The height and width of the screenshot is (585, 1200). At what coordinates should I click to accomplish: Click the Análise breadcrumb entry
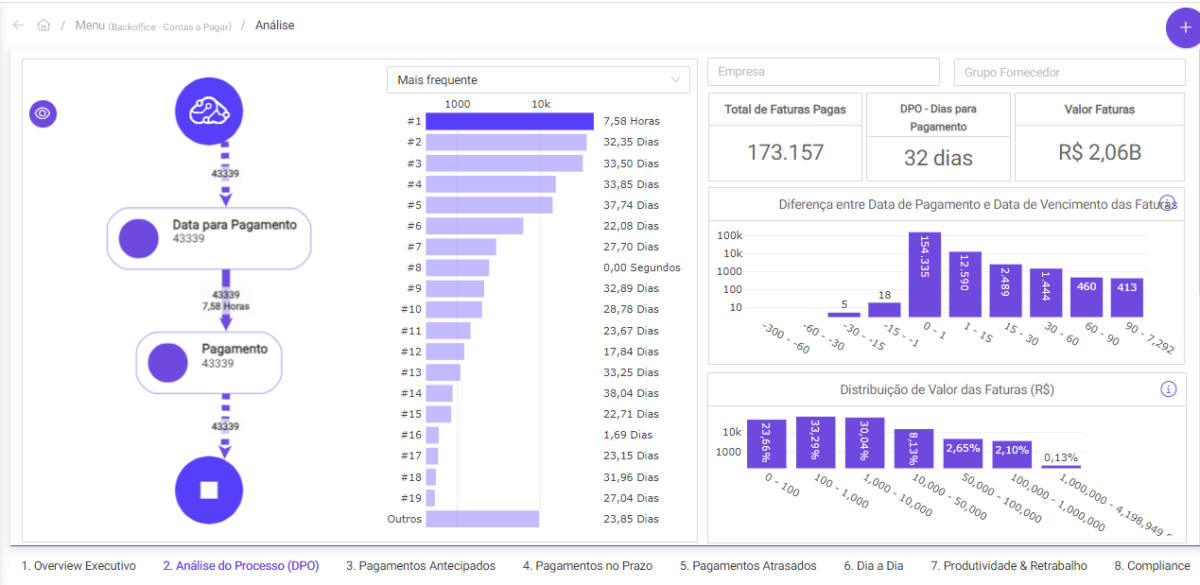click(274, 25)
